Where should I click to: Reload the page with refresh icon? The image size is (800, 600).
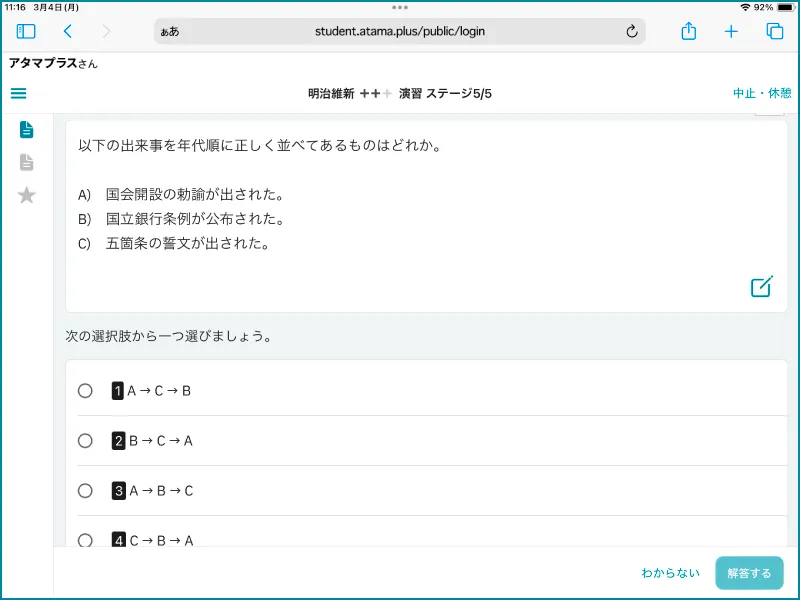(632, 31)
